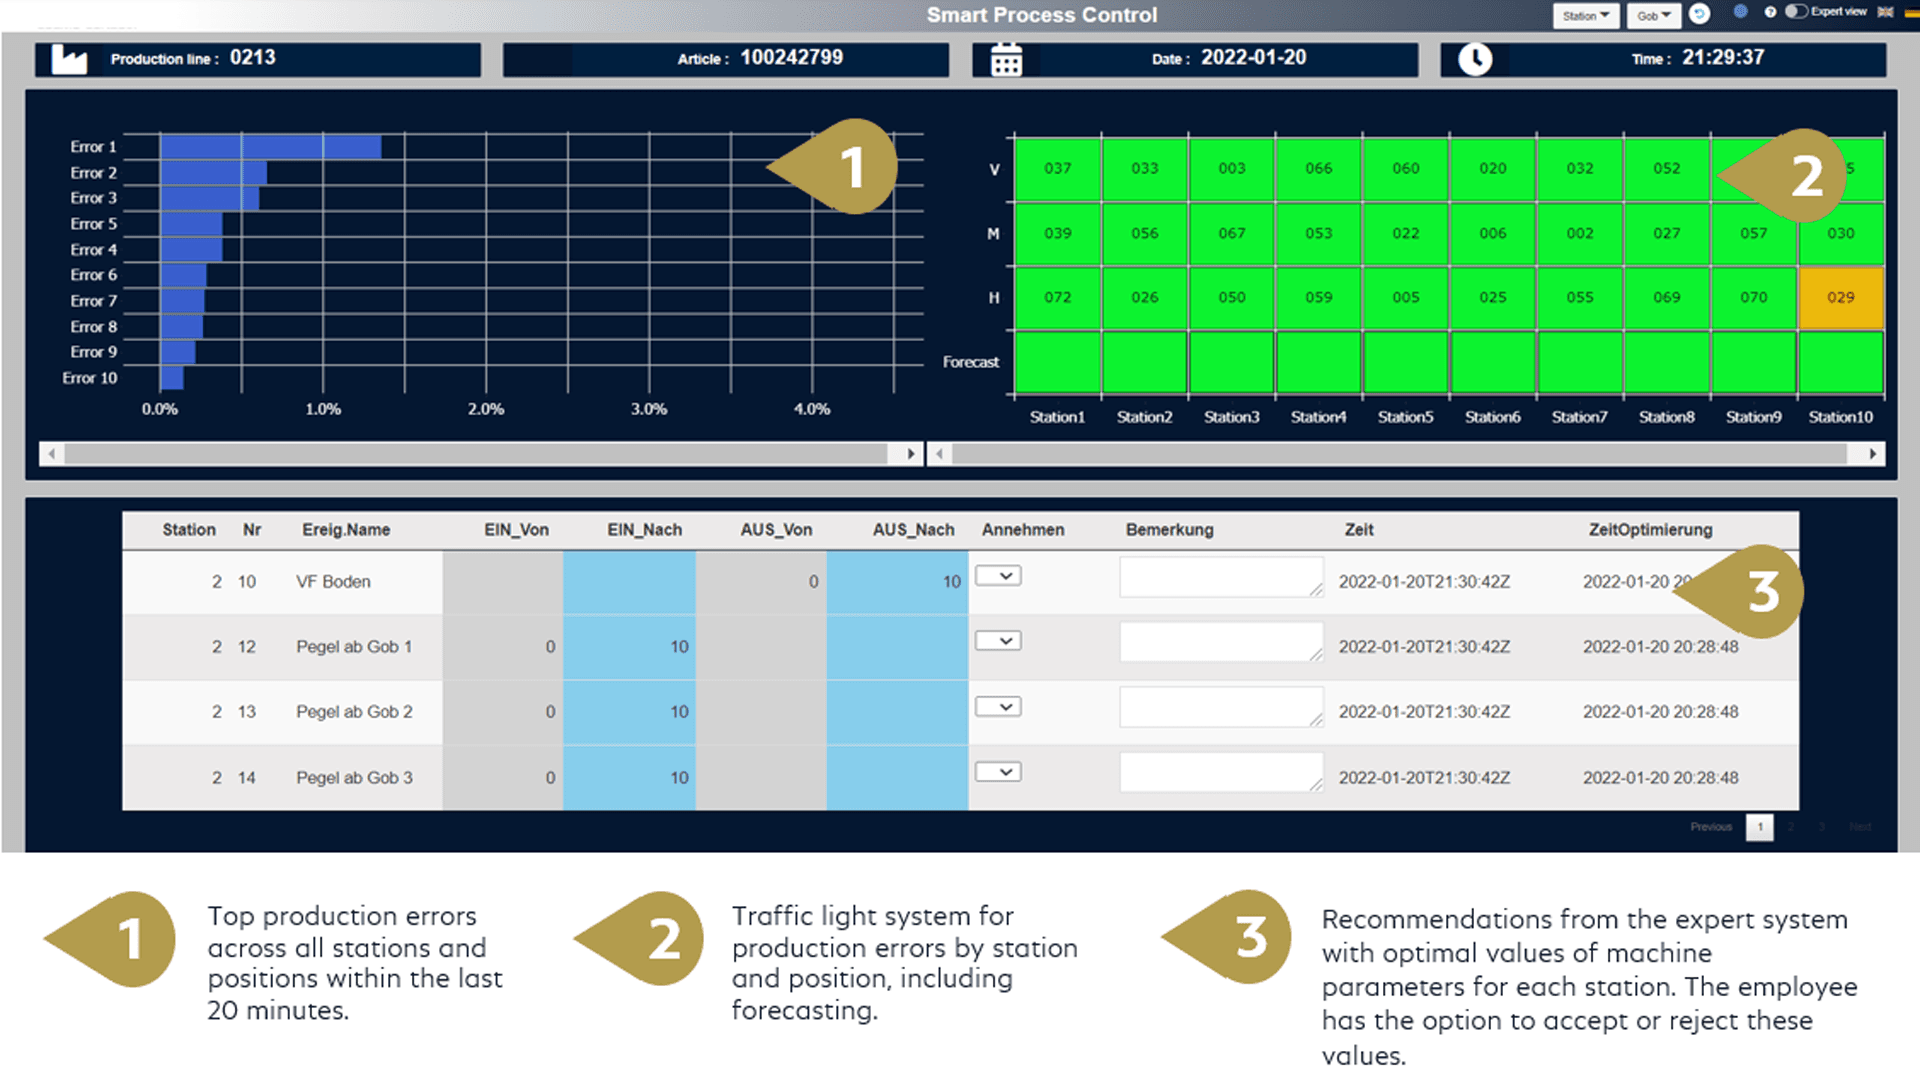
Task: Click right arrow of error chart scrollbar
Action: pyautogui.click(x=910, y=454)
